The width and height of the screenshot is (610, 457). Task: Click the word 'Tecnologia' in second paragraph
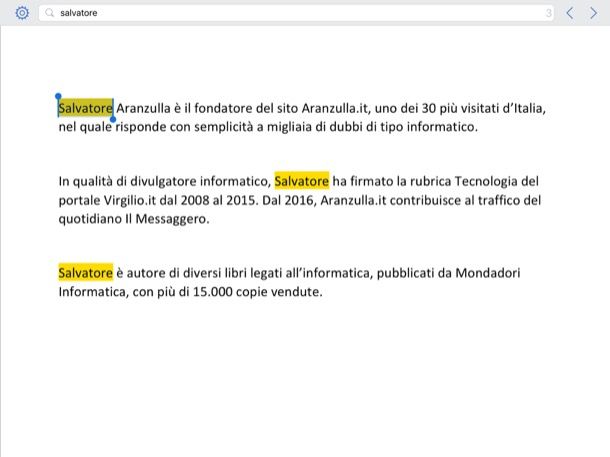[486, 182]
